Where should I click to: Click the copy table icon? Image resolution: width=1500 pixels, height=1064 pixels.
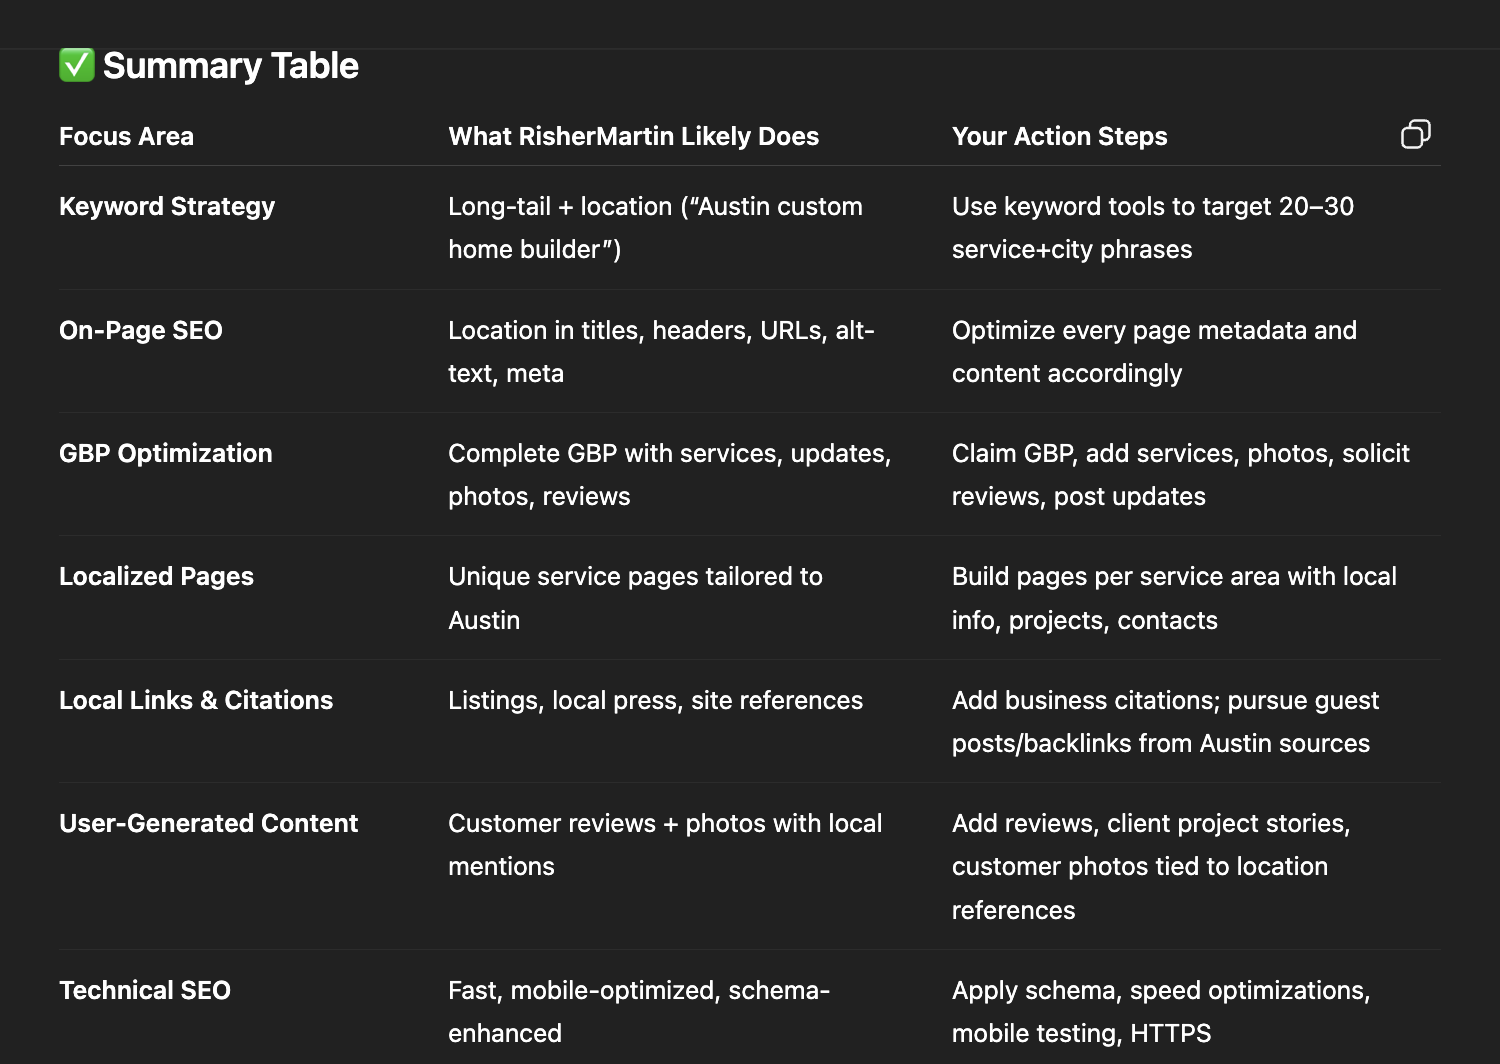tap(1415, 134)
